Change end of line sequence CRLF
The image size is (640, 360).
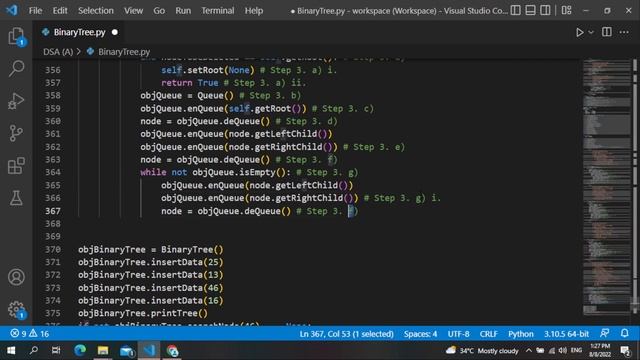[x=488, y=334]
